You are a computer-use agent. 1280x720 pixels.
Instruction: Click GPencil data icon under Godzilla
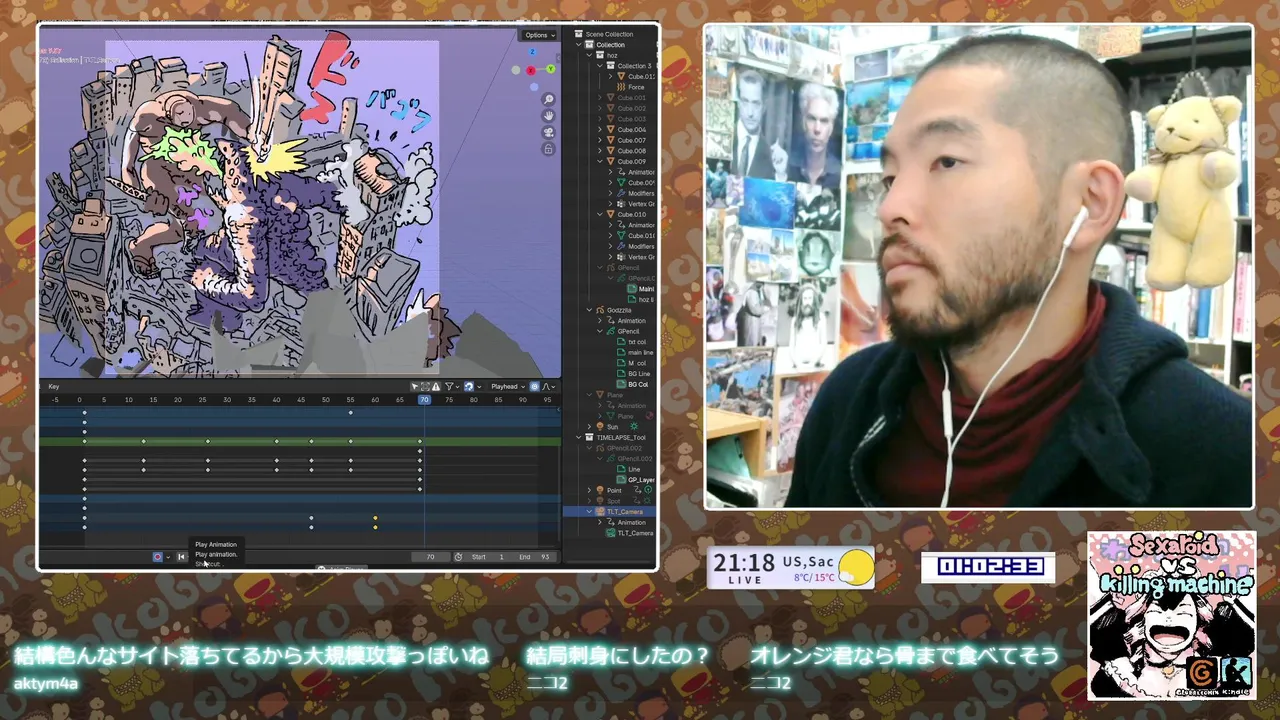click(610, 331)
